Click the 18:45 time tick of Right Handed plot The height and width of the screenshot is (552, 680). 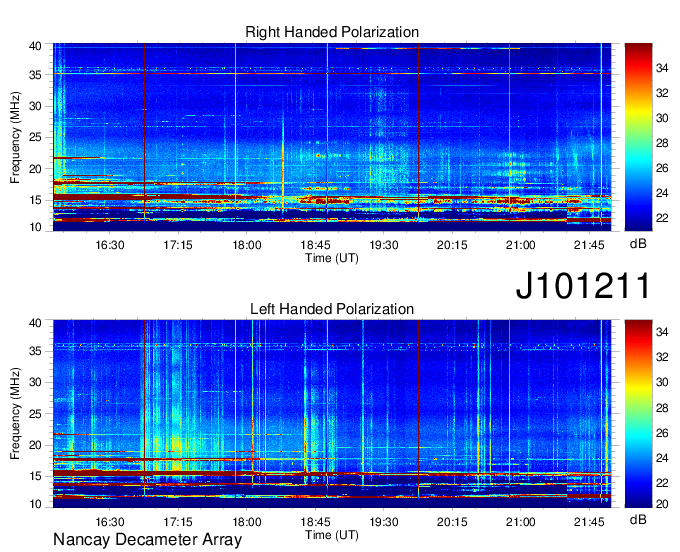click(315, 245)
